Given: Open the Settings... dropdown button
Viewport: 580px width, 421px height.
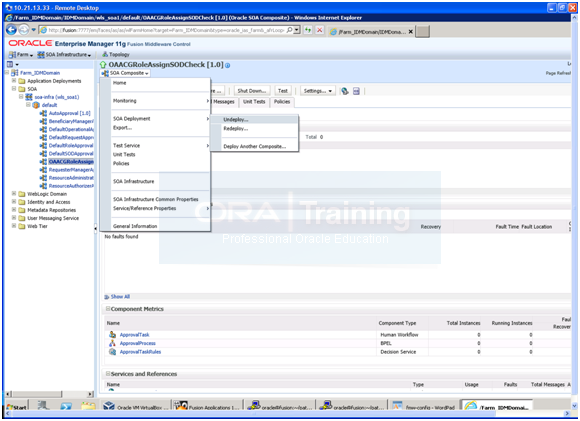Looking at the screenshot, I should (x=318, y=91).
